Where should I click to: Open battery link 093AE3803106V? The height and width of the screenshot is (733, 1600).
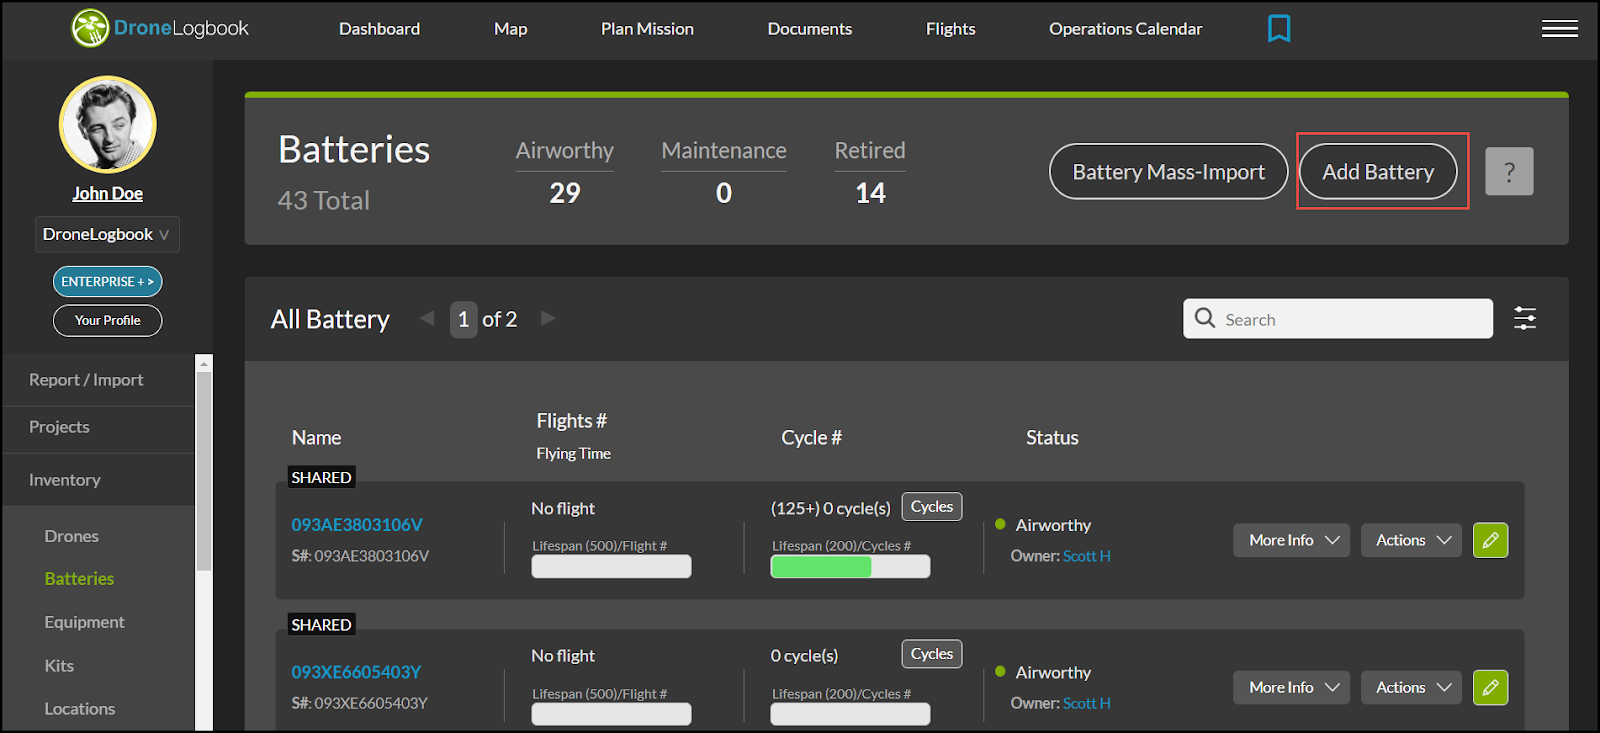coord(357,525)
